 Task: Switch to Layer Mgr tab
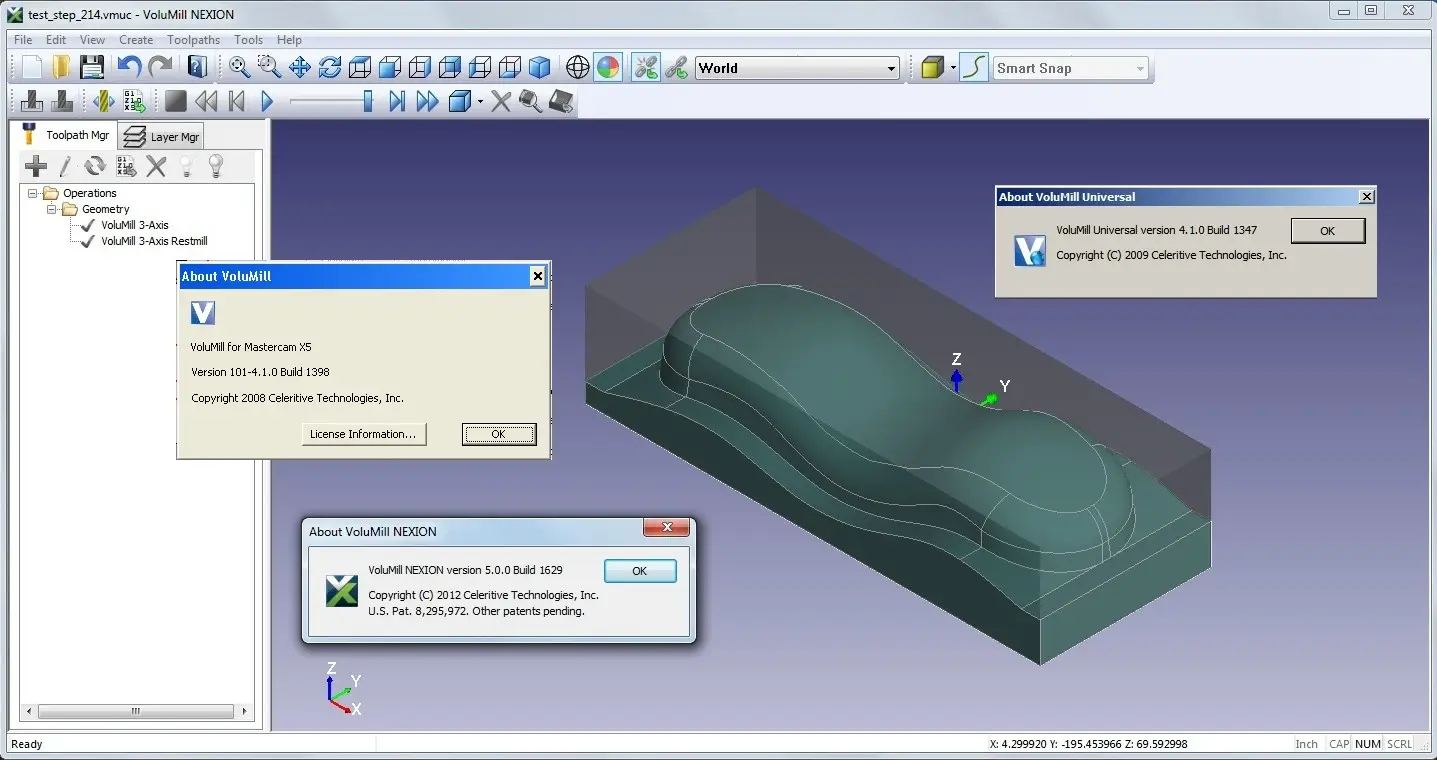pyautogui.click(x=163, y=136)
